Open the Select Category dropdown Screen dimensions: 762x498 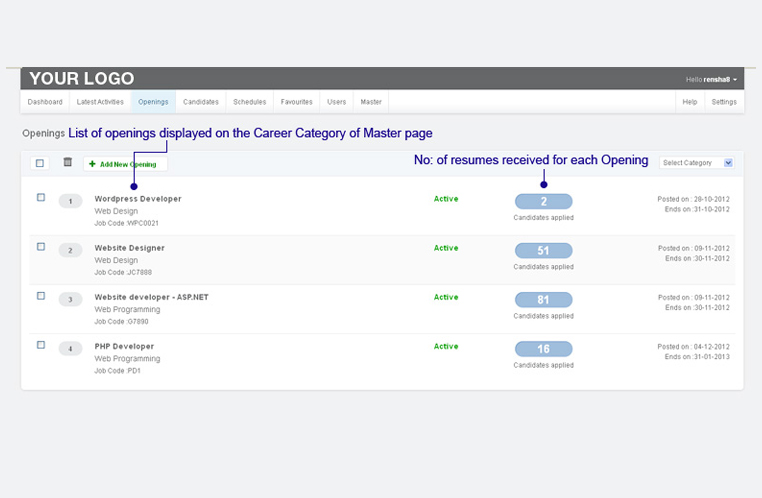(x=697, y=163)
